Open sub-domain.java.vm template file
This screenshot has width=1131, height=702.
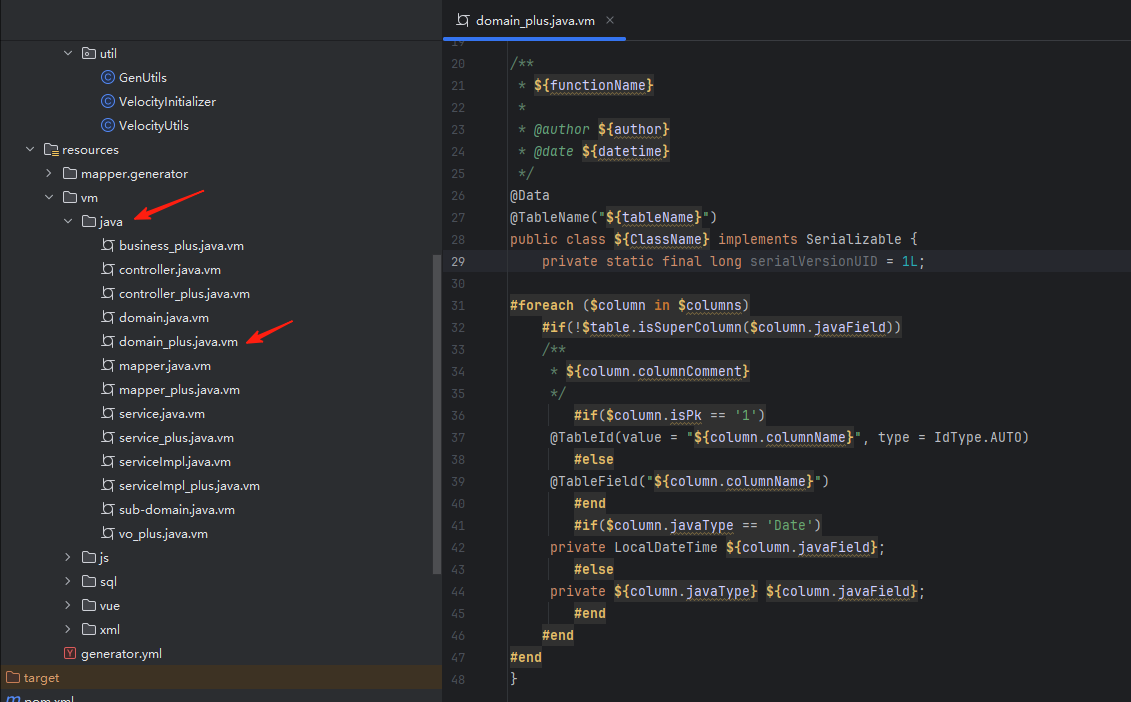[177, 509]
